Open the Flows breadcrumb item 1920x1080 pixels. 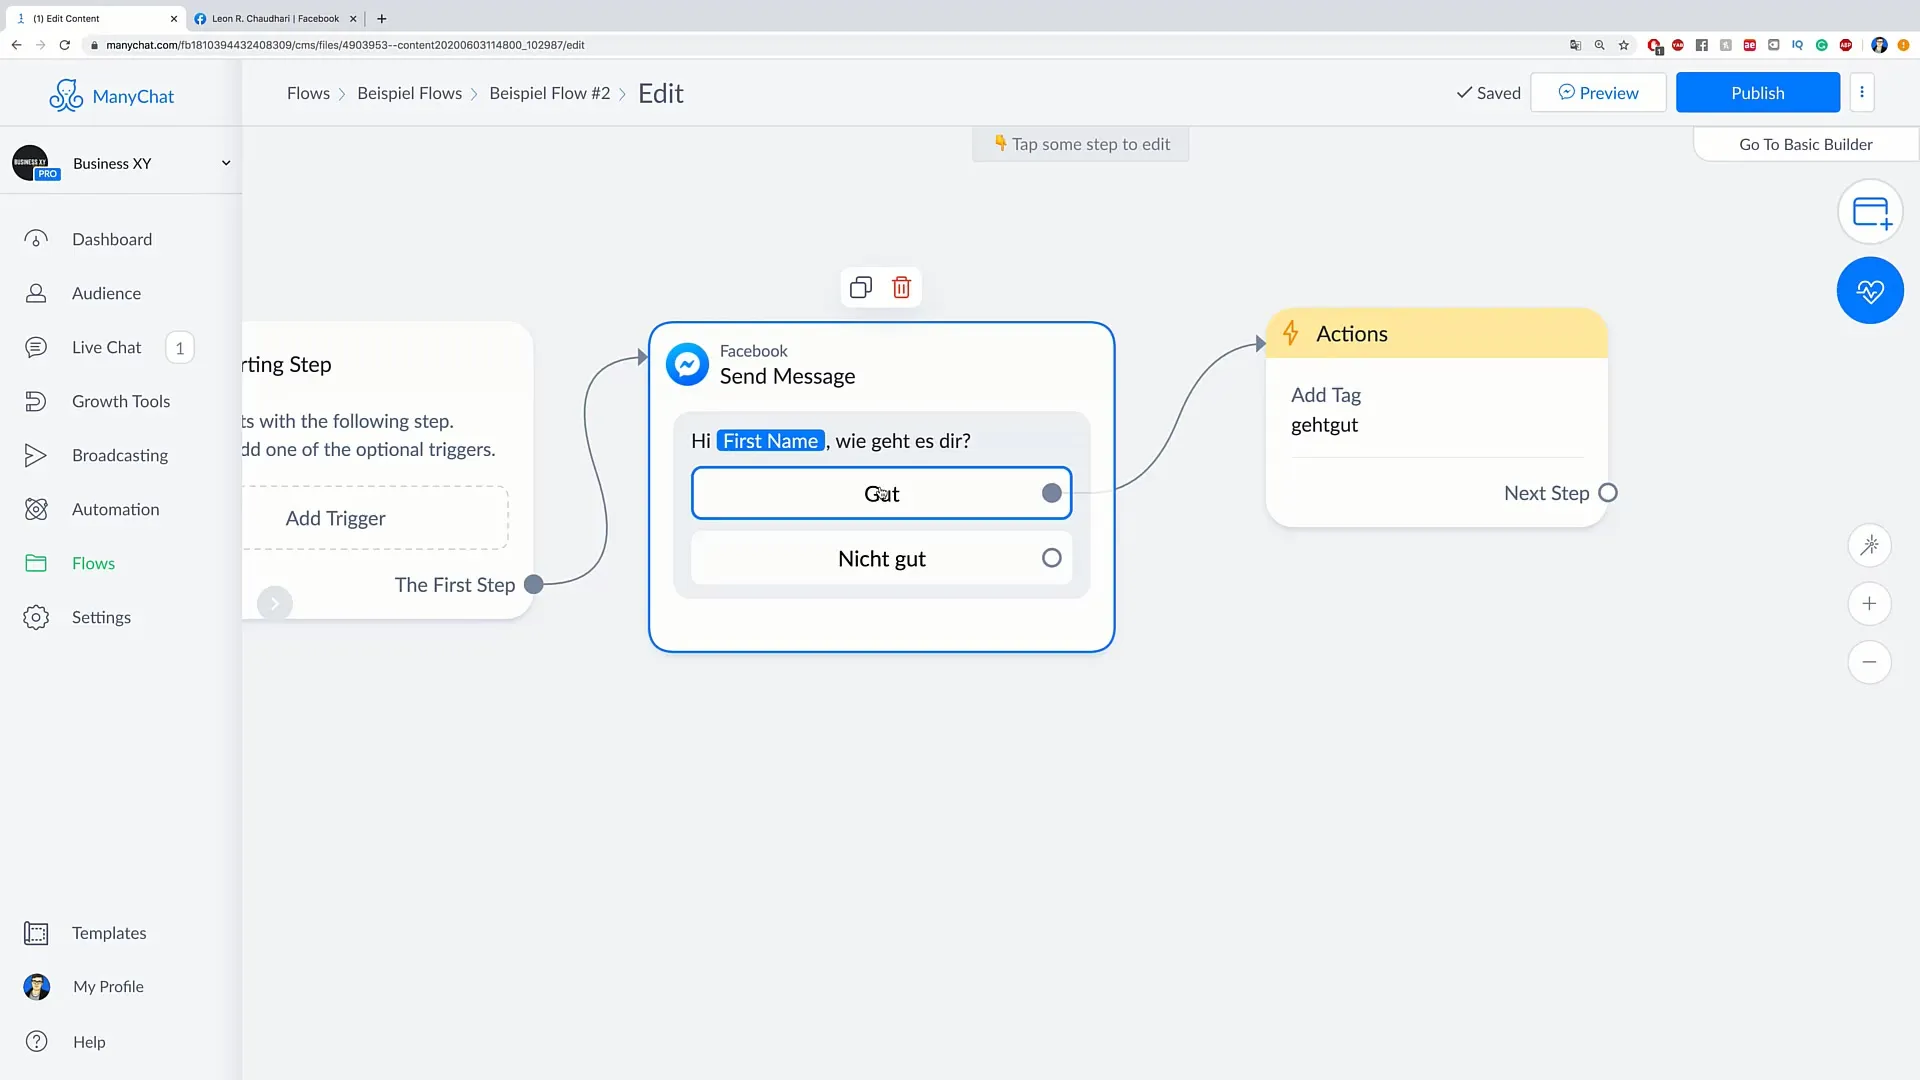pyautogui.click(x=309, y=92)
